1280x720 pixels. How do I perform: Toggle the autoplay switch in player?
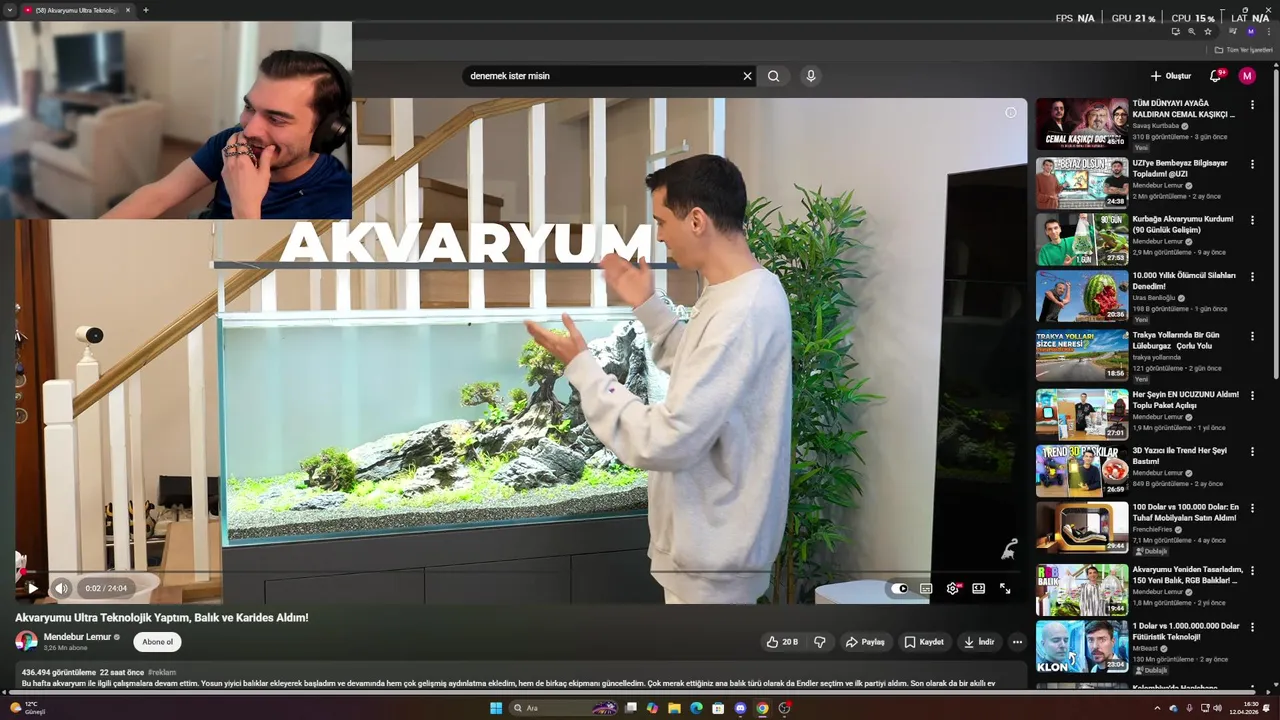(900, 588)
